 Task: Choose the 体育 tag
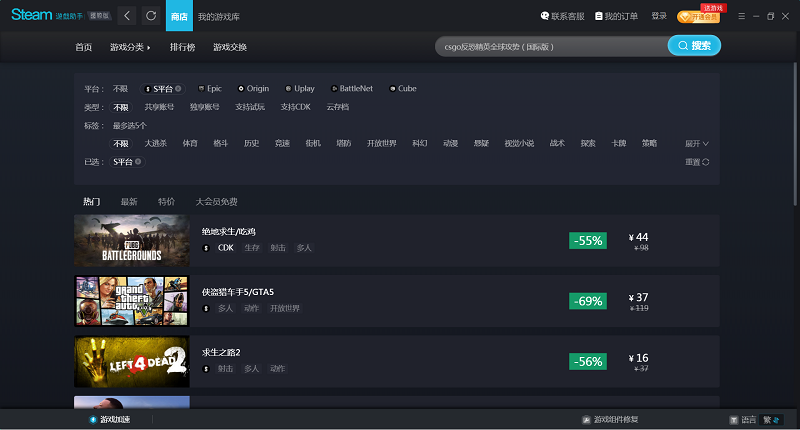(x=190, y=144)
